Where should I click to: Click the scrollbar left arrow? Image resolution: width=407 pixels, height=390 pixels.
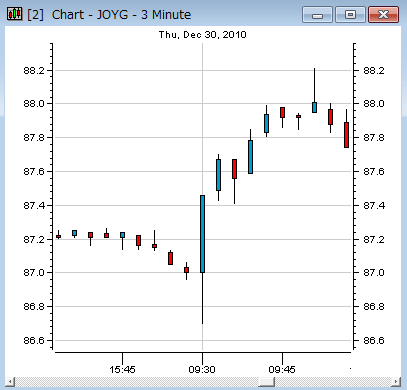coord(10,382)
